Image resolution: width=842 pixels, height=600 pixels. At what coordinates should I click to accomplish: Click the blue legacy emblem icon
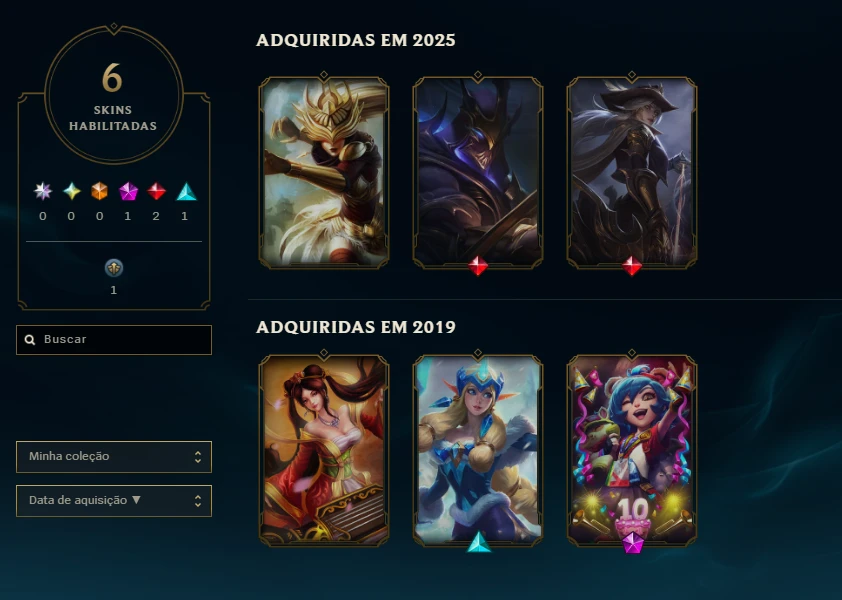click(x=113, y=268)
